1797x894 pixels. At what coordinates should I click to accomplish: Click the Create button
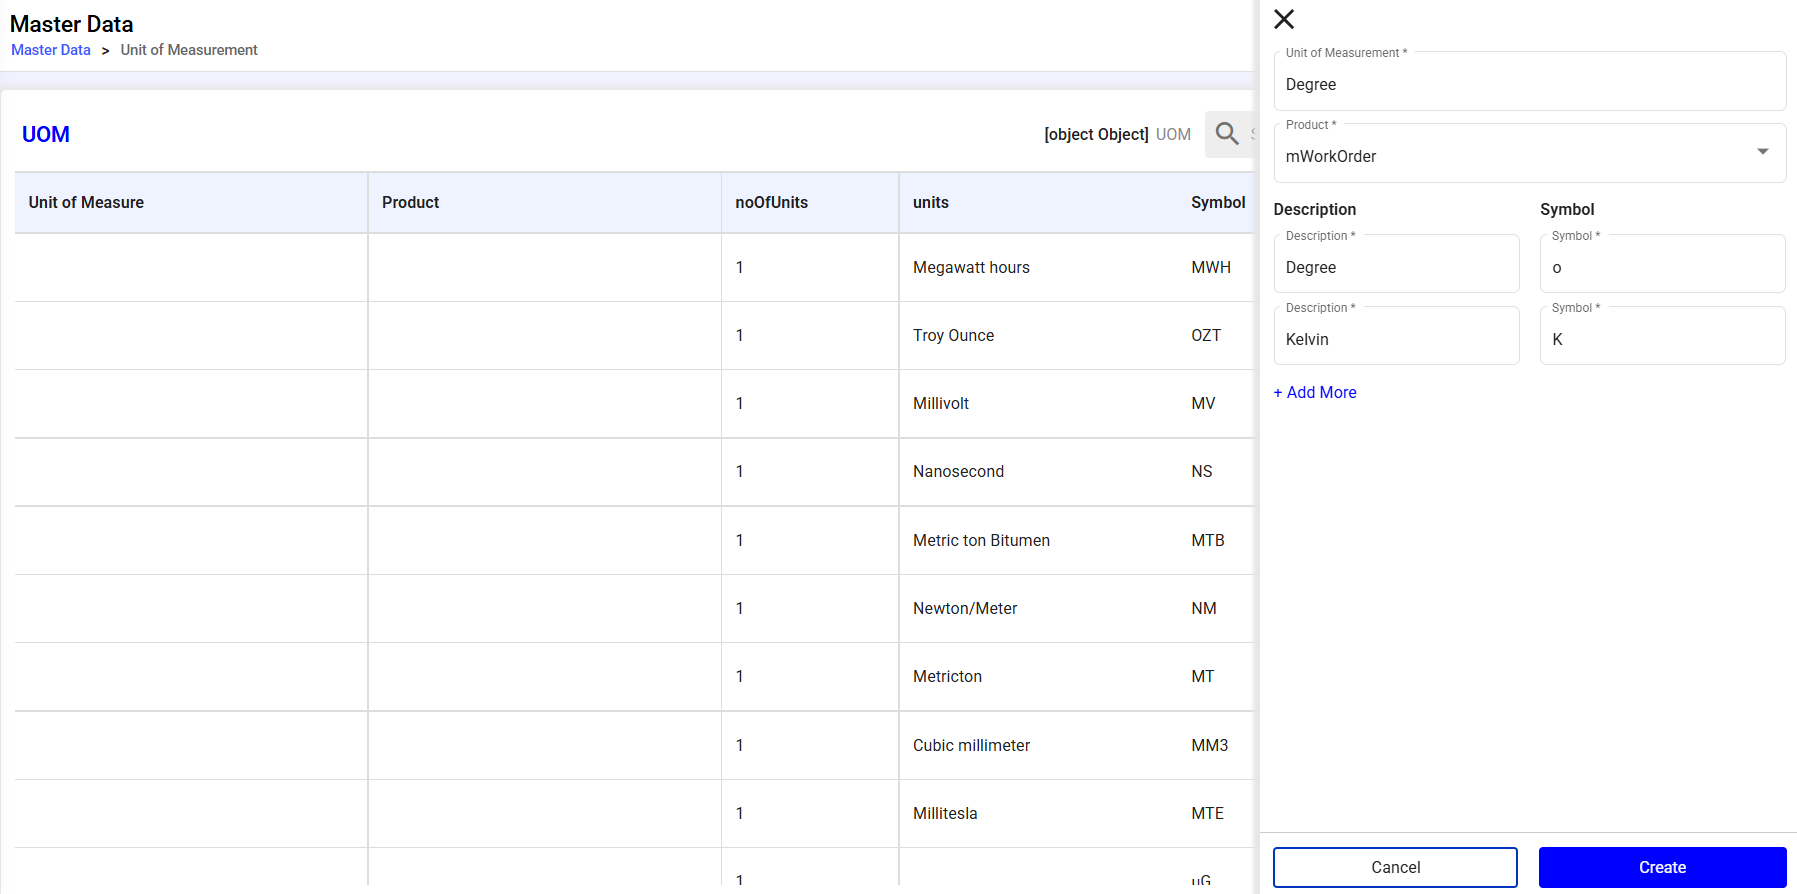click(1661, 867)
